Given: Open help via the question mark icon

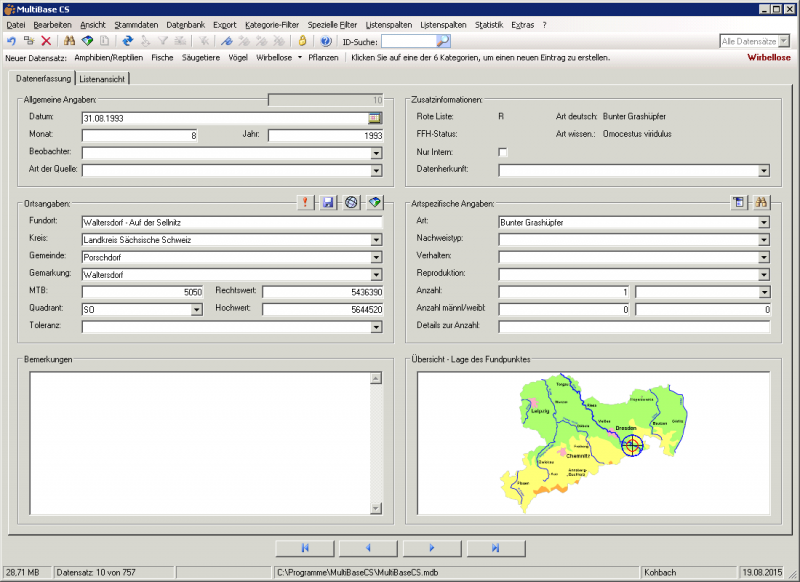Looking at the screenshot, I should [325, 41].
